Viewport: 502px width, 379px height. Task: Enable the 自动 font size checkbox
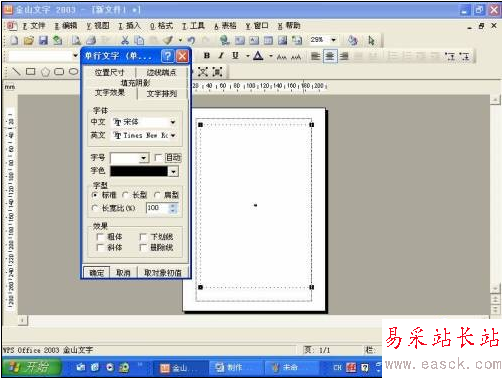click(x=159, y=157)
